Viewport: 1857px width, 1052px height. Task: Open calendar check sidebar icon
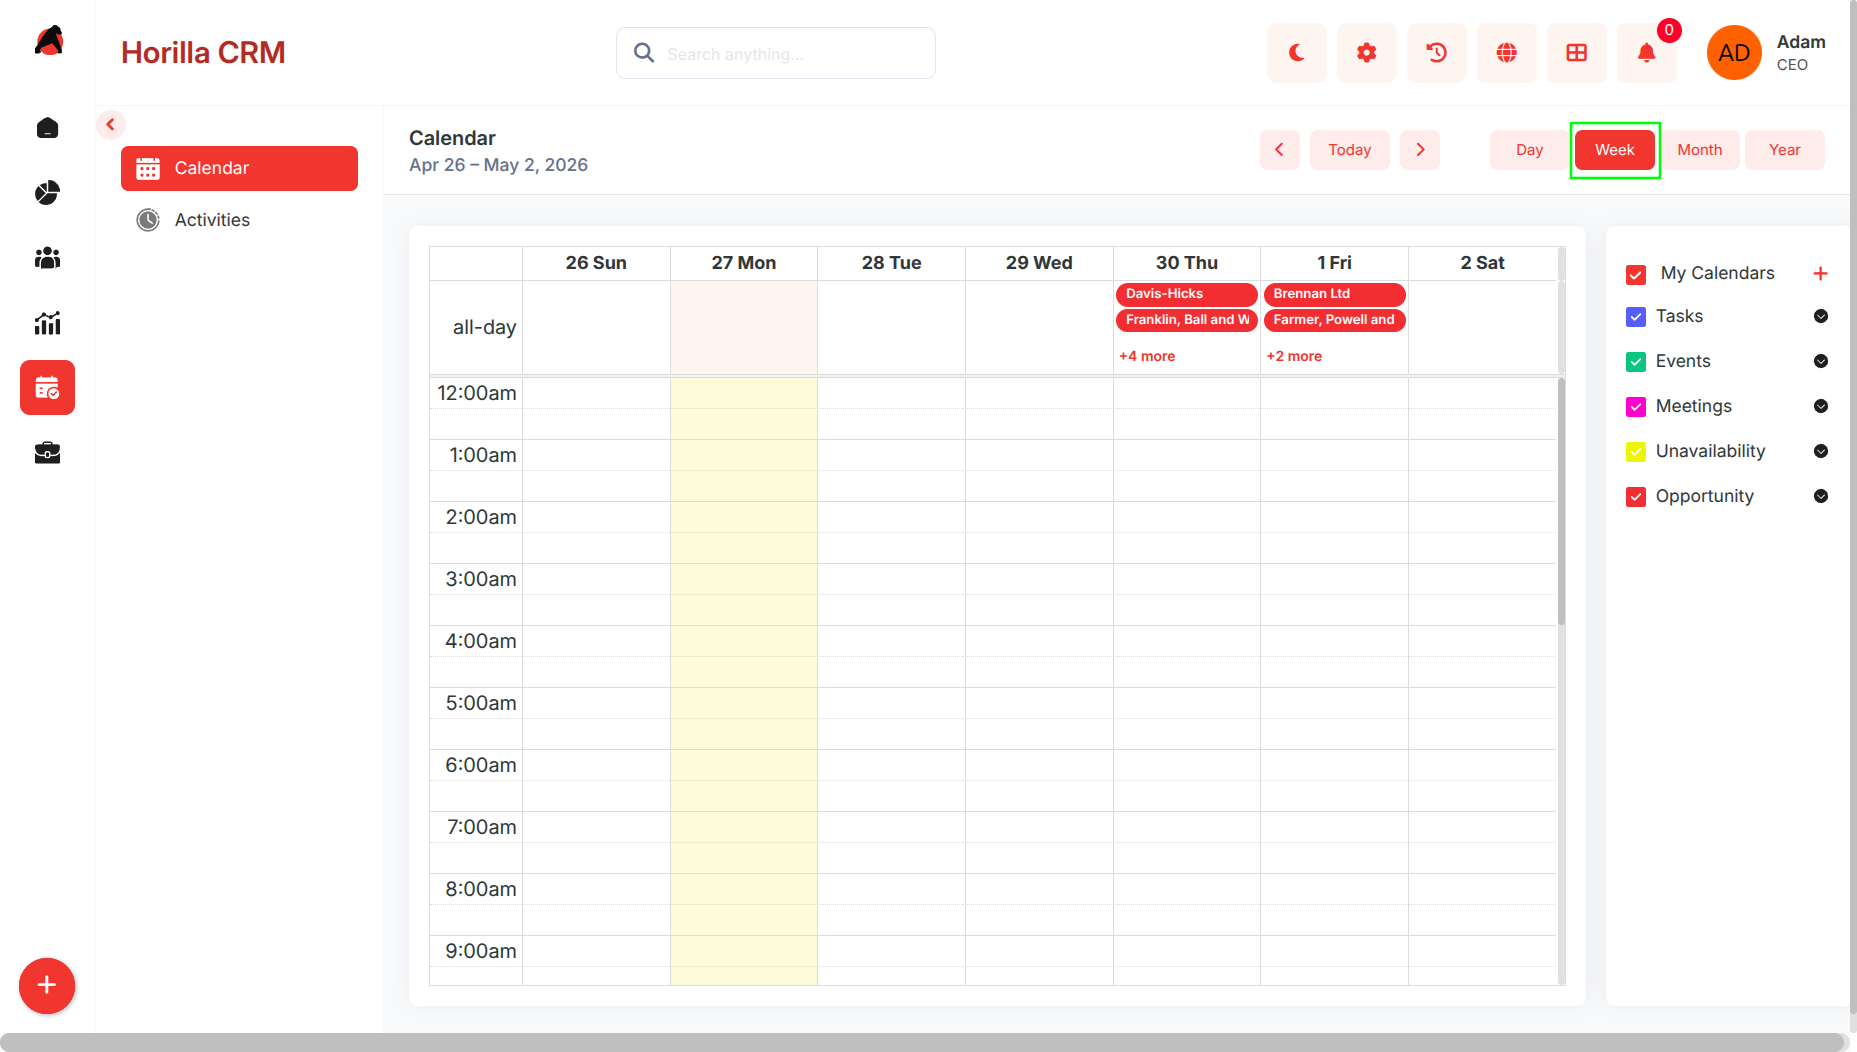47,388
